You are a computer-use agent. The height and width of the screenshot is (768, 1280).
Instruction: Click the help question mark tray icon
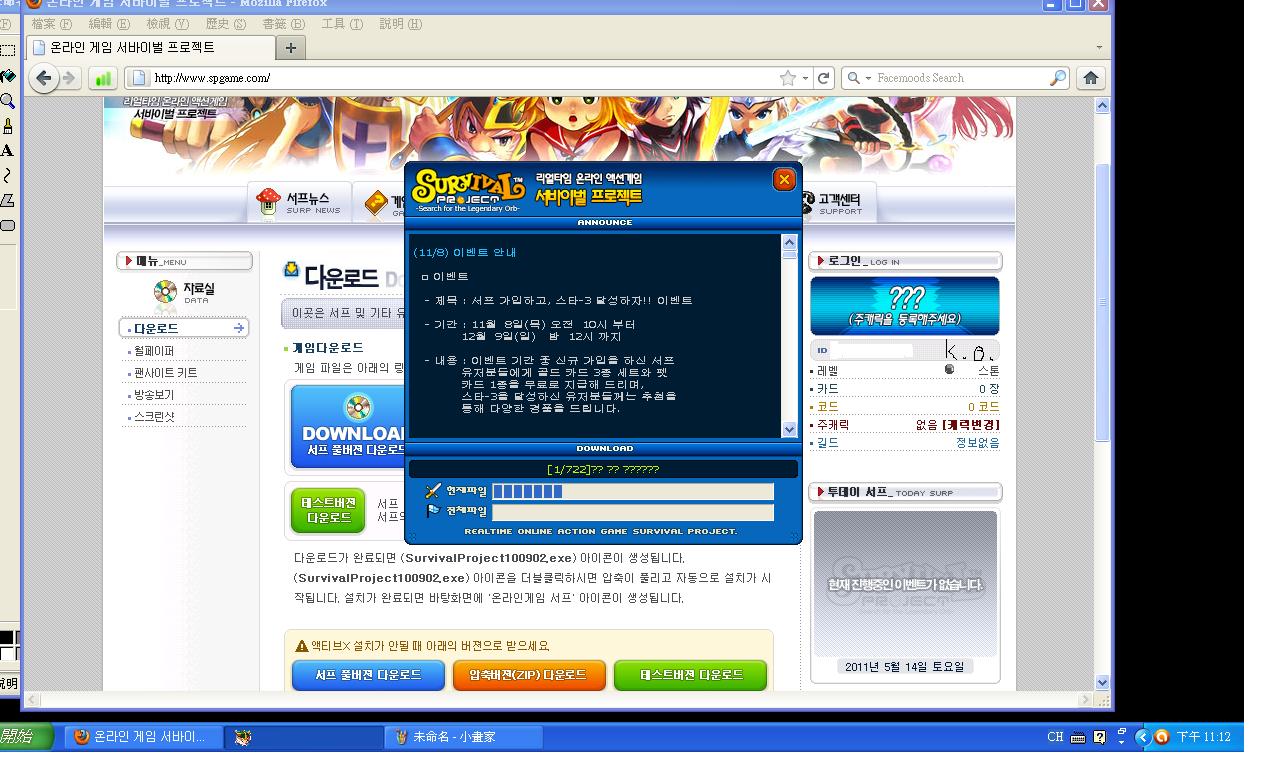pyautogui.click(x=1100, y=737)
